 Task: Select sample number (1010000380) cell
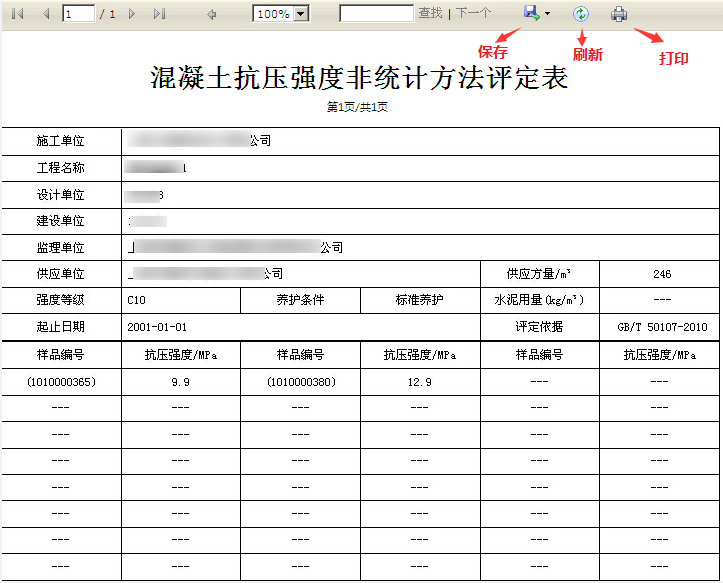click(300, 381)
